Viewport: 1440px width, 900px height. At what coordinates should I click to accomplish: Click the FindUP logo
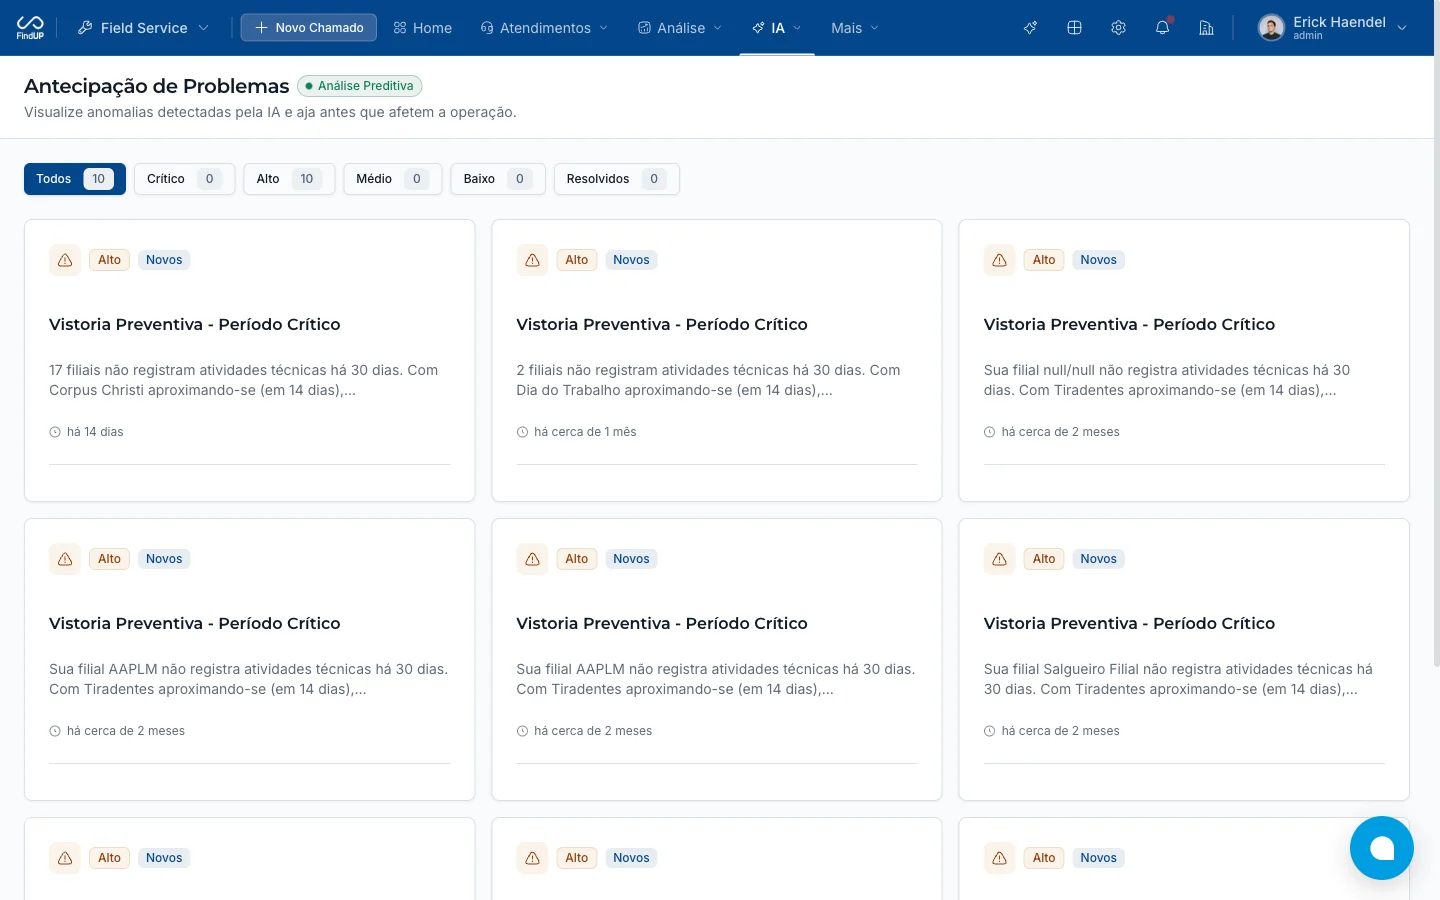(x=30, y=28)
